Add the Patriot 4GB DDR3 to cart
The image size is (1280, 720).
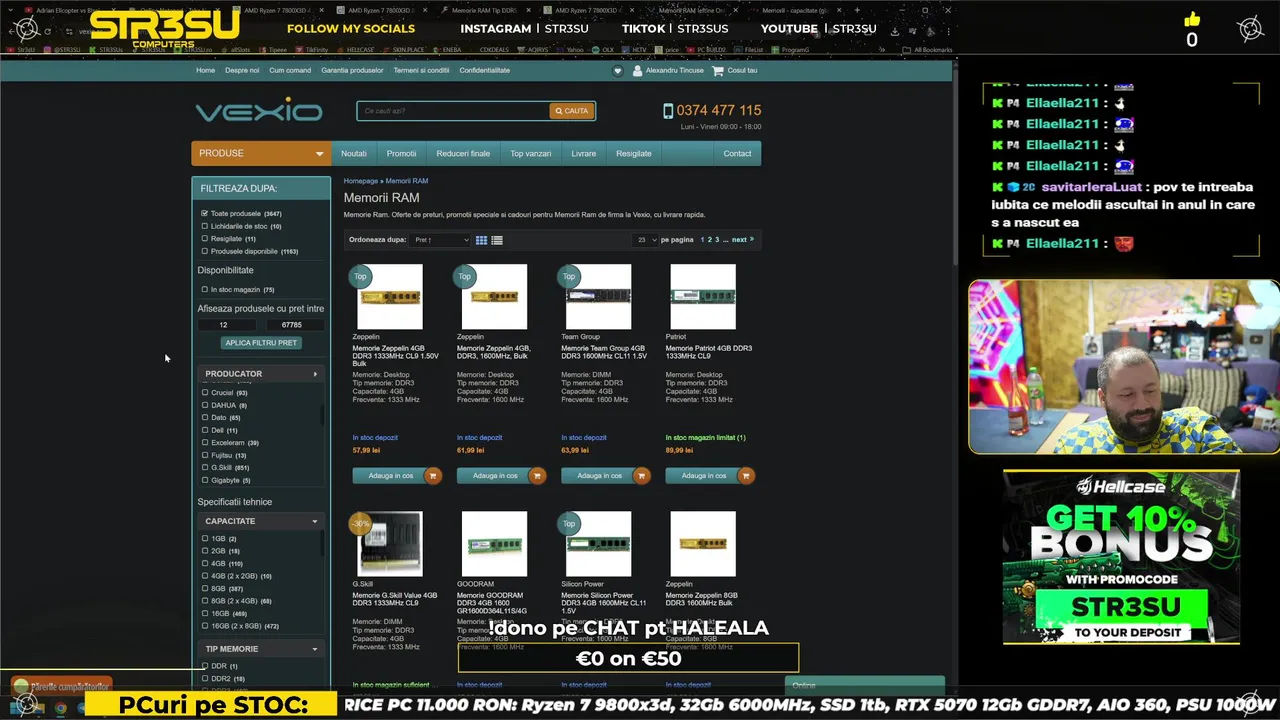709,476
